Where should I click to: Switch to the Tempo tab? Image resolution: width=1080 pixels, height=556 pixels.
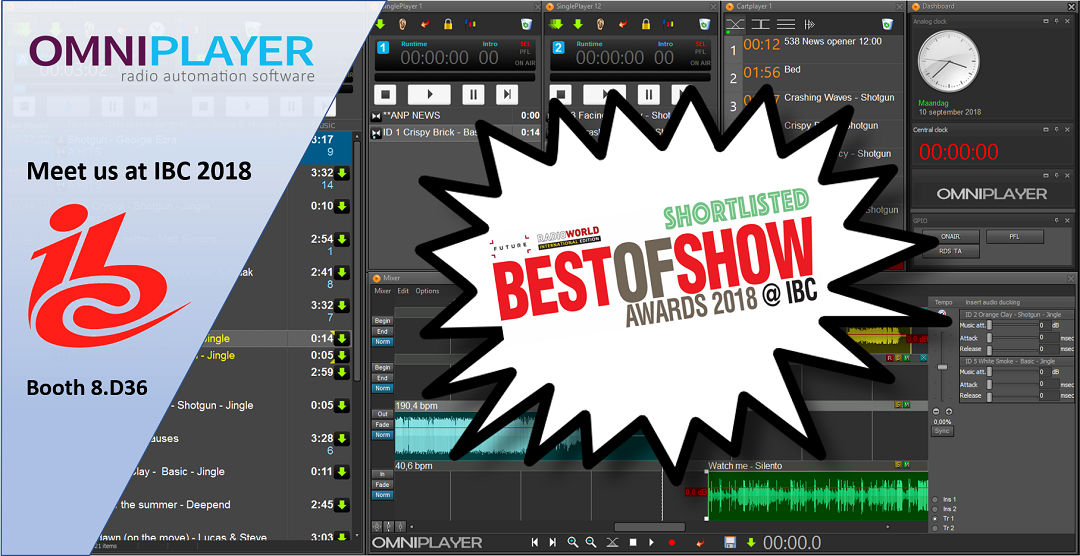tap(944, 302)
